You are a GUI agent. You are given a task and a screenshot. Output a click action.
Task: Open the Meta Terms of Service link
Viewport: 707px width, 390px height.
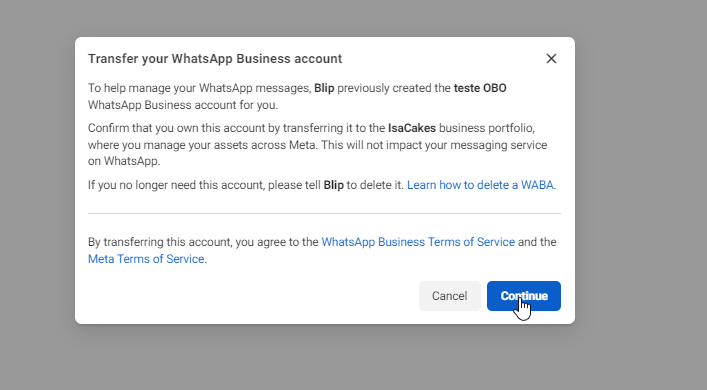[x=146, y=259]
